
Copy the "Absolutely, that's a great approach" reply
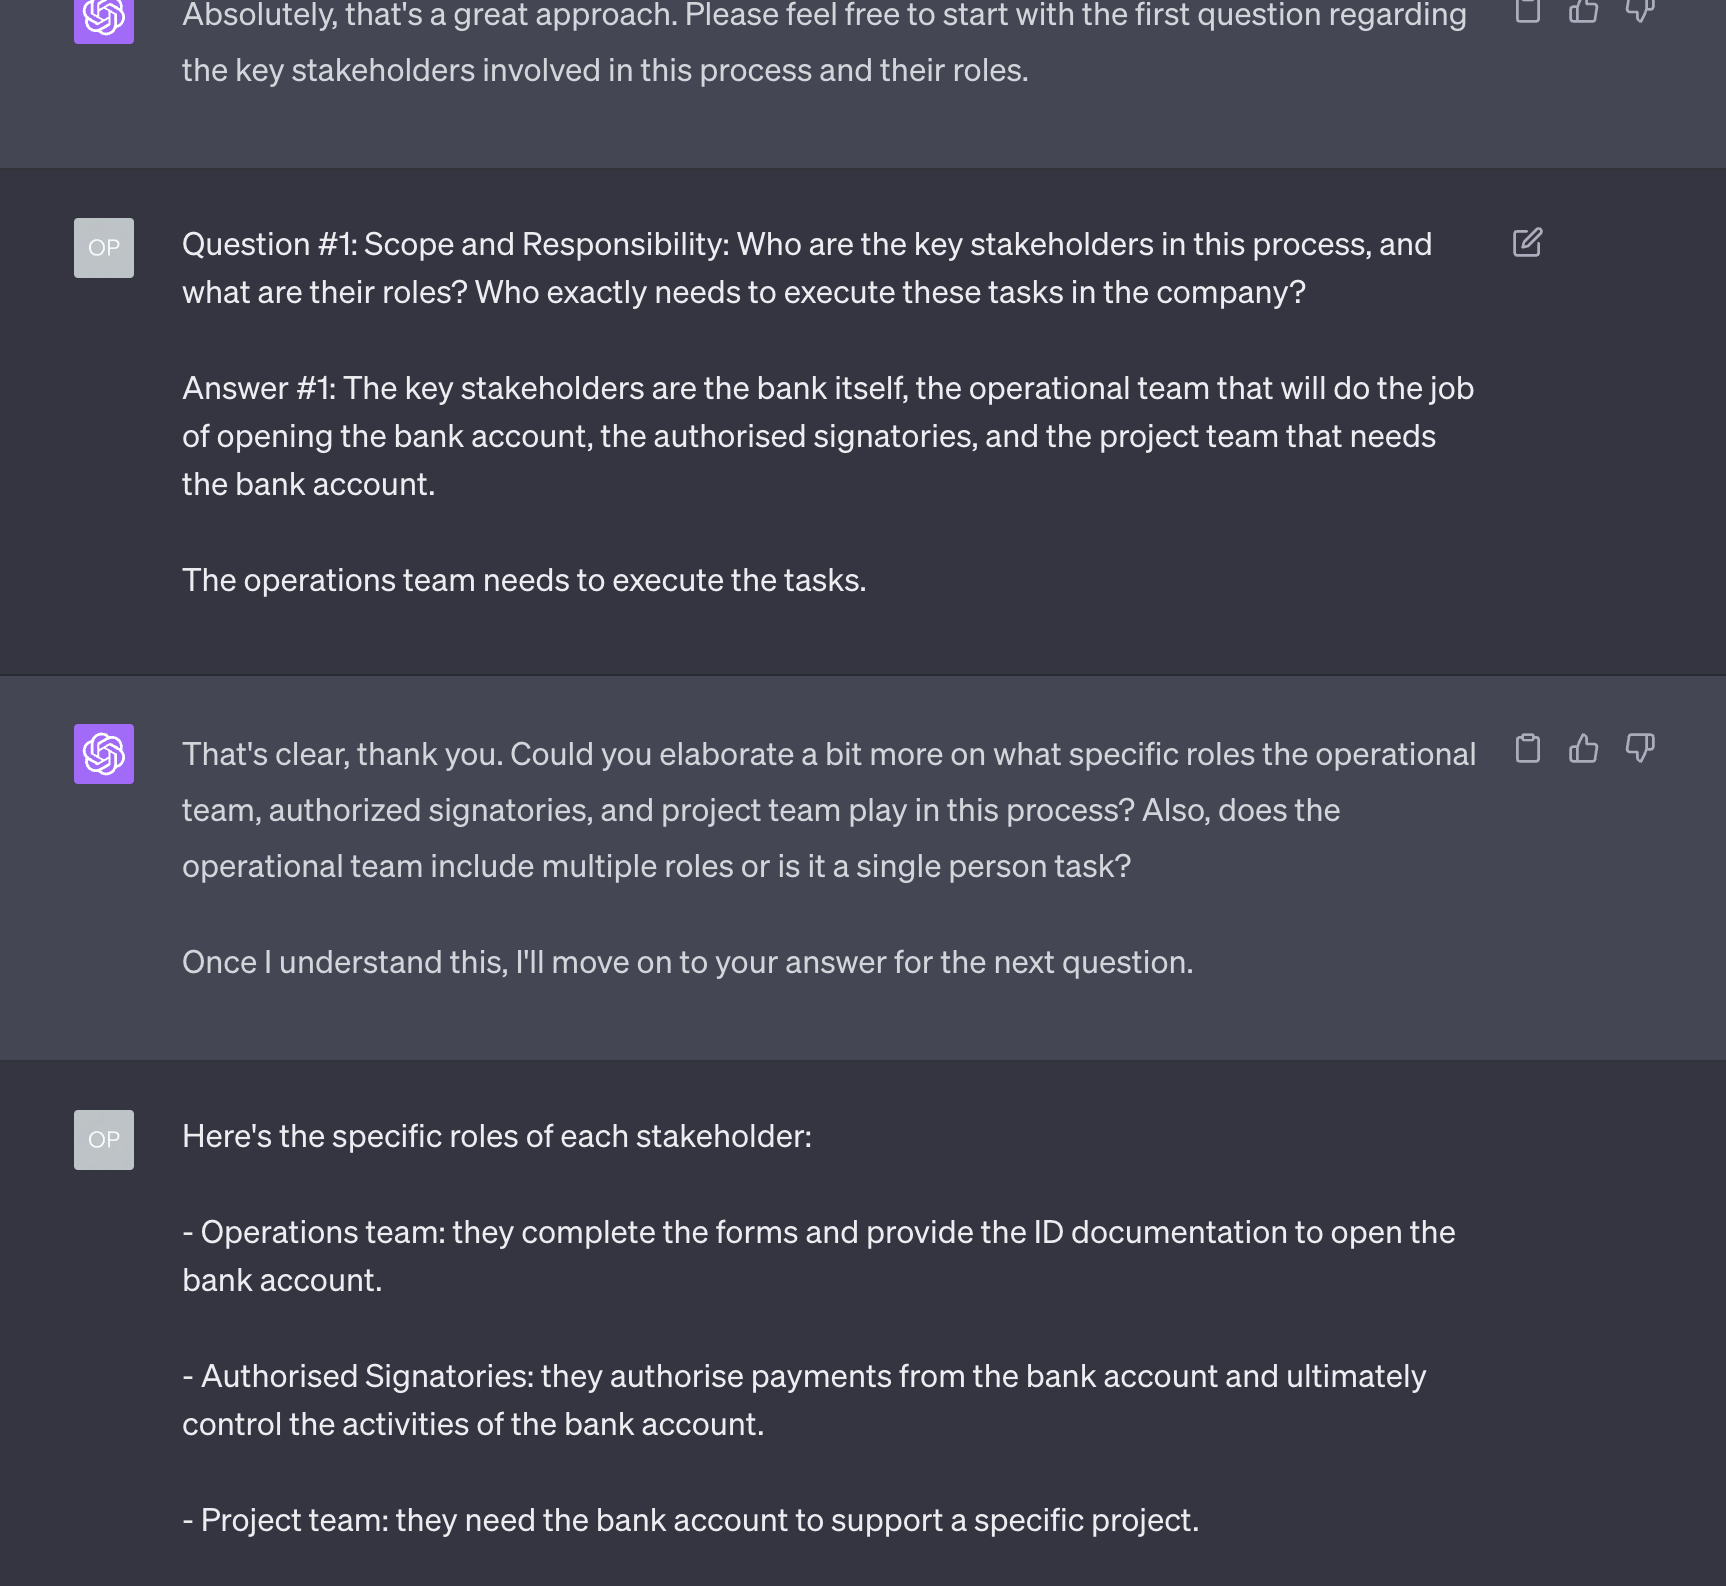point(1527,10)
